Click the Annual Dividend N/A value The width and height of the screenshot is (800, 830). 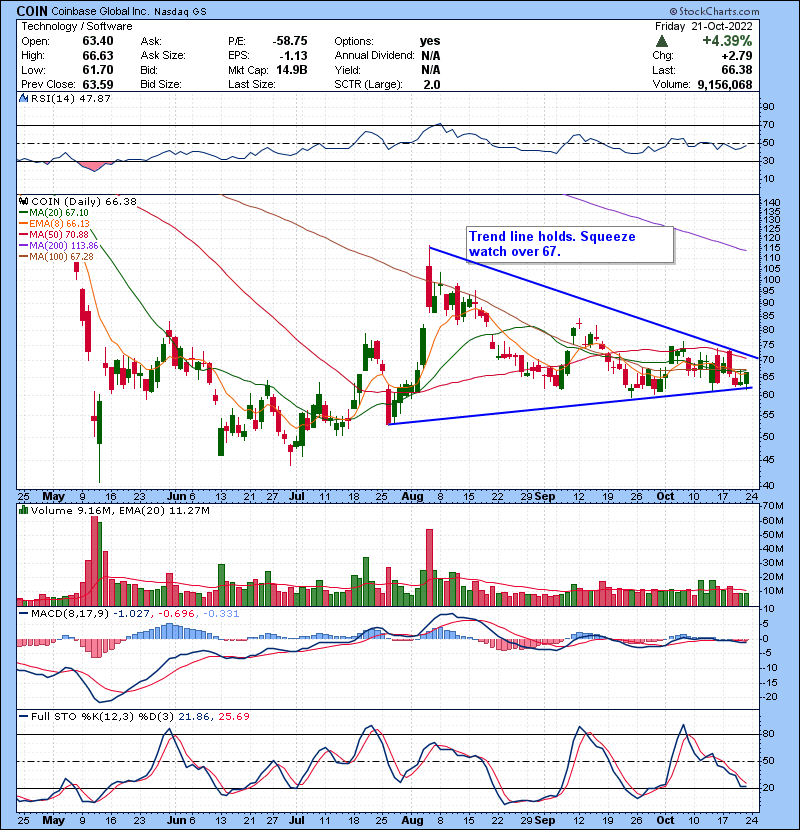pyautogui.click(x=430, y=55)
